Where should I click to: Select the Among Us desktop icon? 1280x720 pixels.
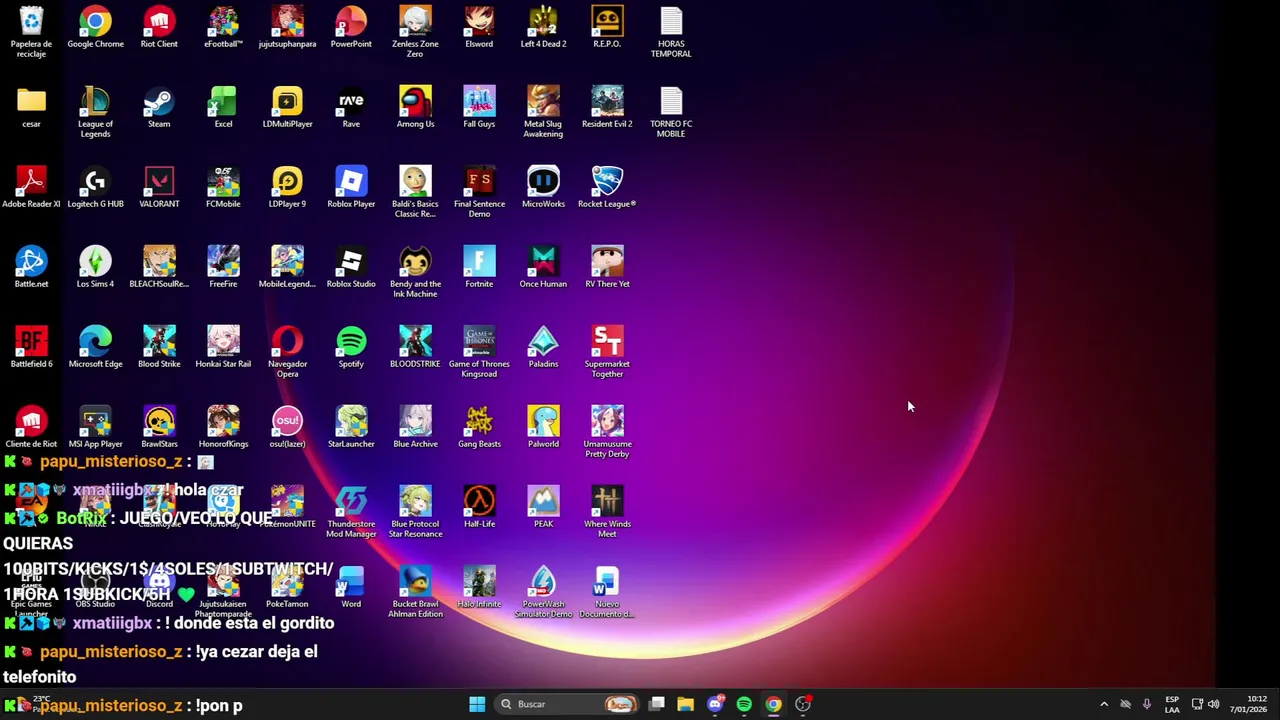coord(415,107)
